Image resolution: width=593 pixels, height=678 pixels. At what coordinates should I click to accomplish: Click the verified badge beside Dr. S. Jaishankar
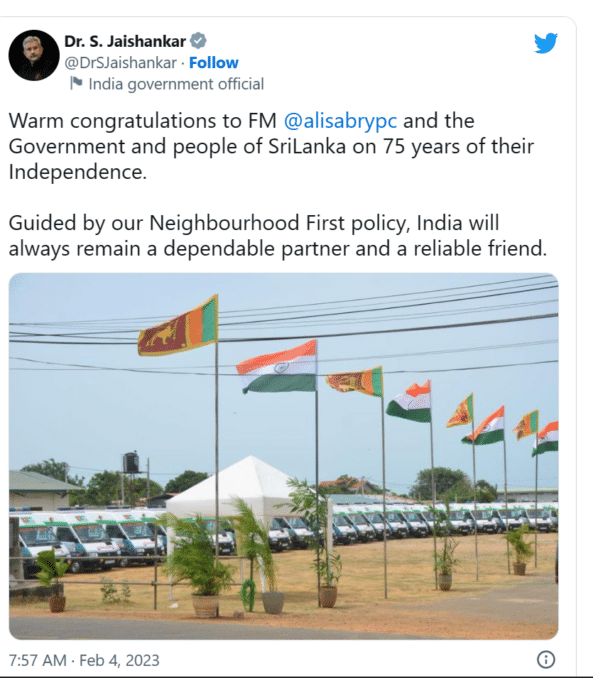tap(198, 41)
